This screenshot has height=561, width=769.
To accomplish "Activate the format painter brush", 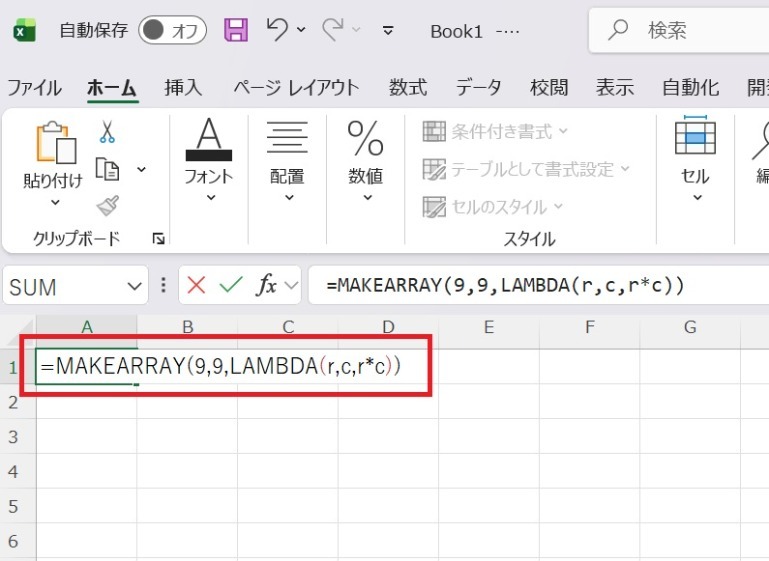I will click(x=107, y=206).
